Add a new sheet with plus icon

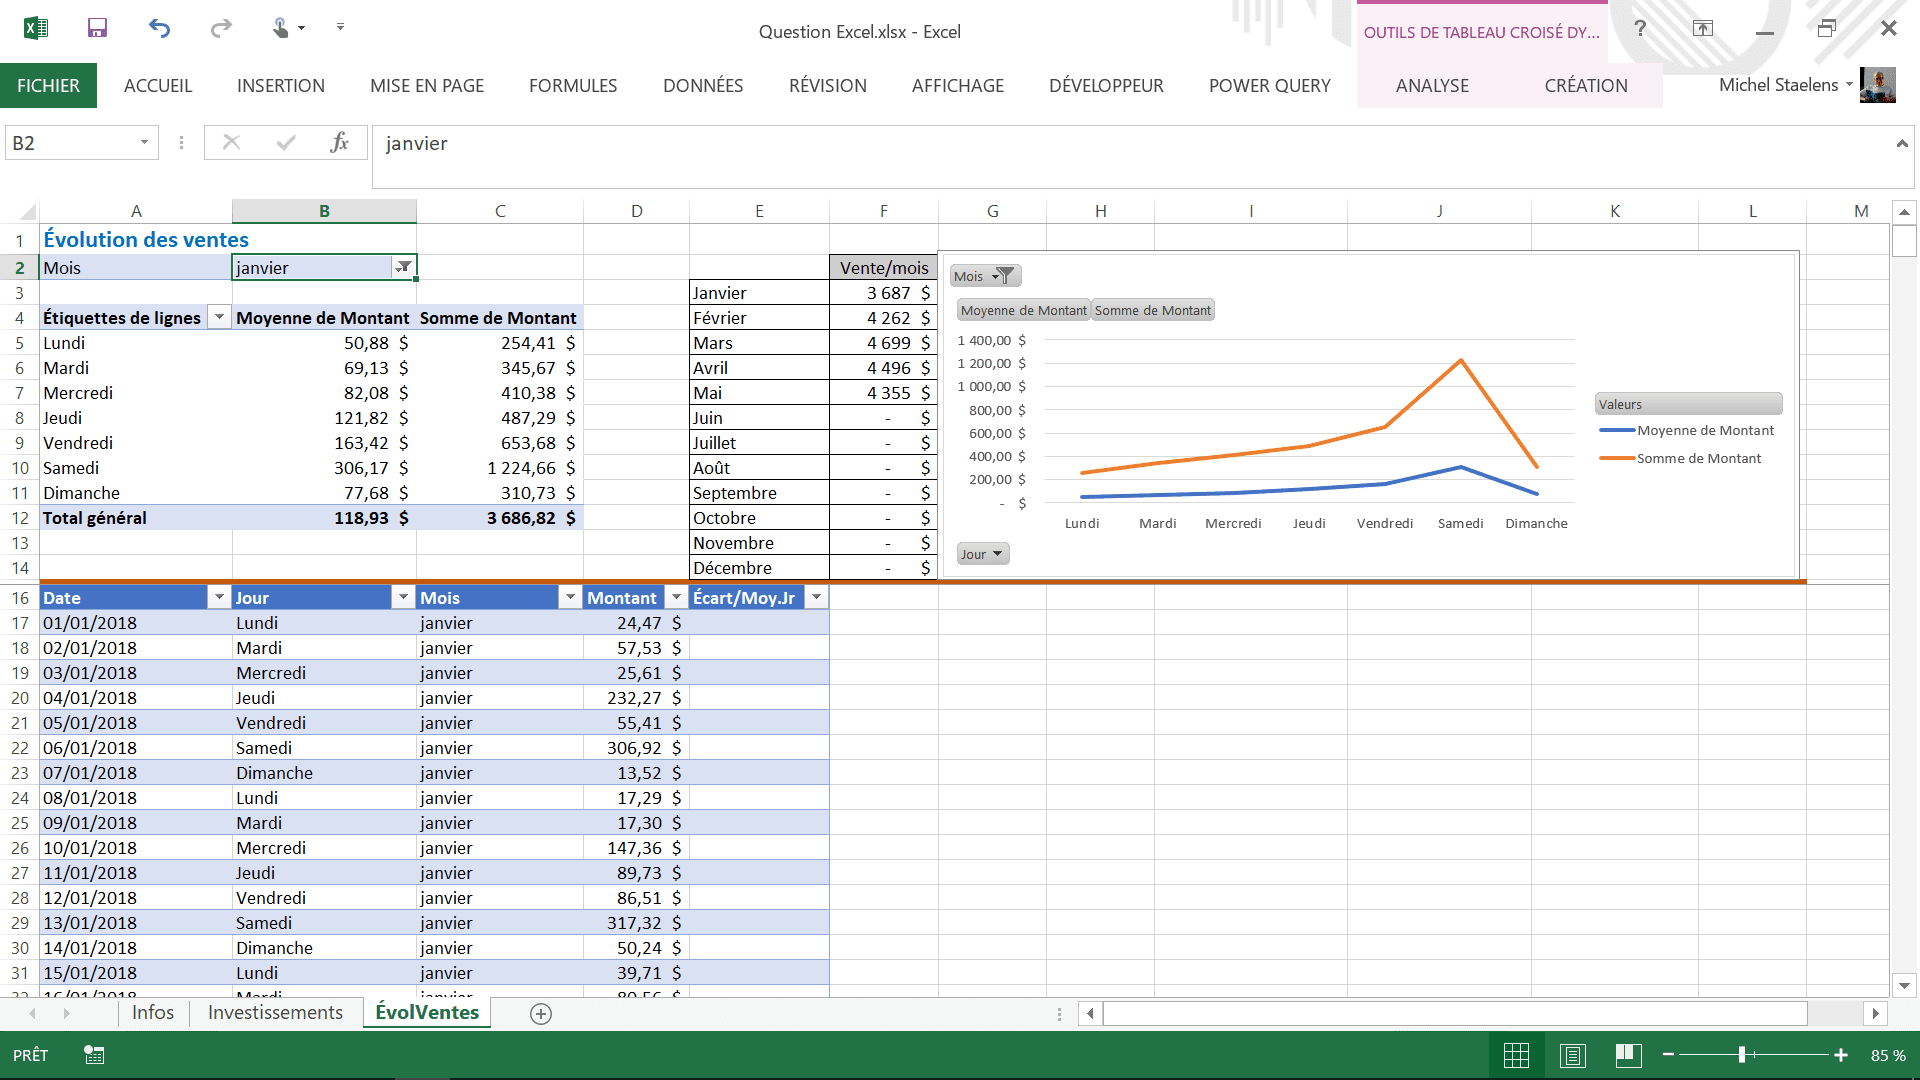(x=541, y=1014)
